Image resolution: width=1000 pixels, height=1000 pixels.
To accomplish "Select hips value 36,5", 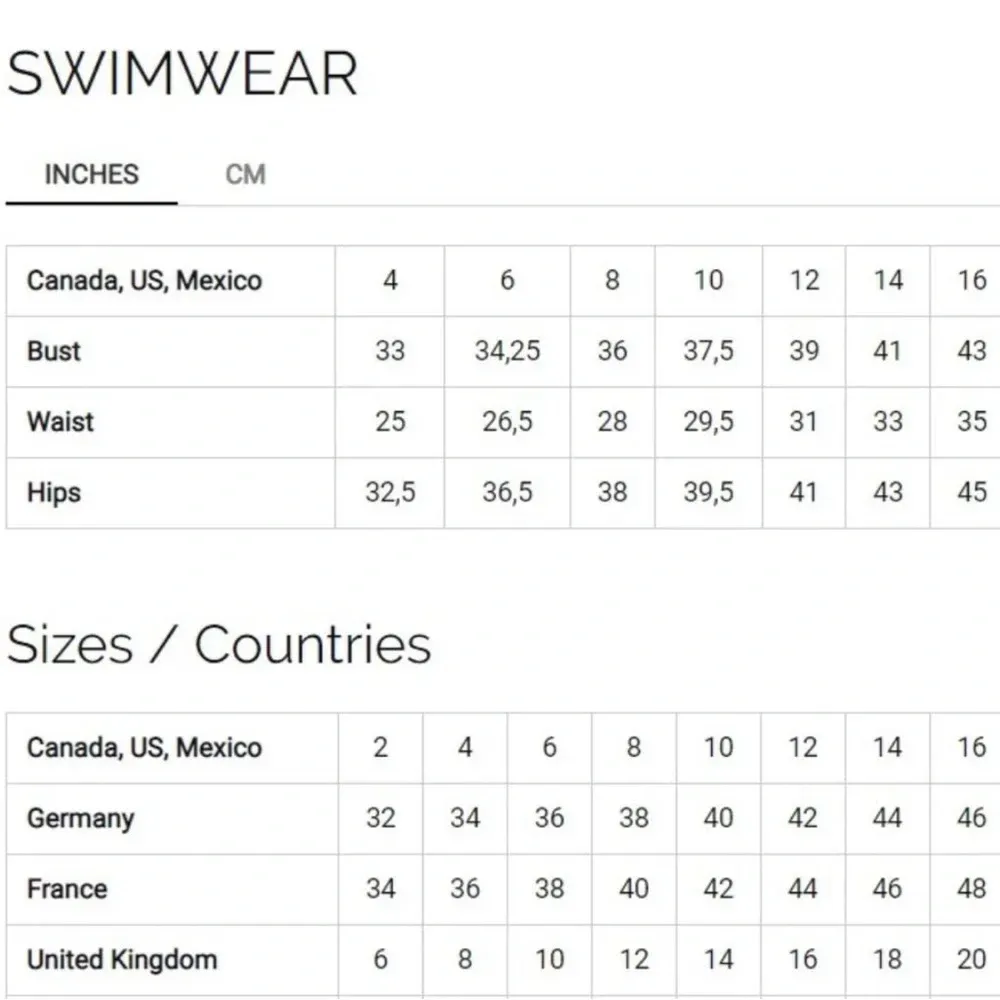I will 507,492.
